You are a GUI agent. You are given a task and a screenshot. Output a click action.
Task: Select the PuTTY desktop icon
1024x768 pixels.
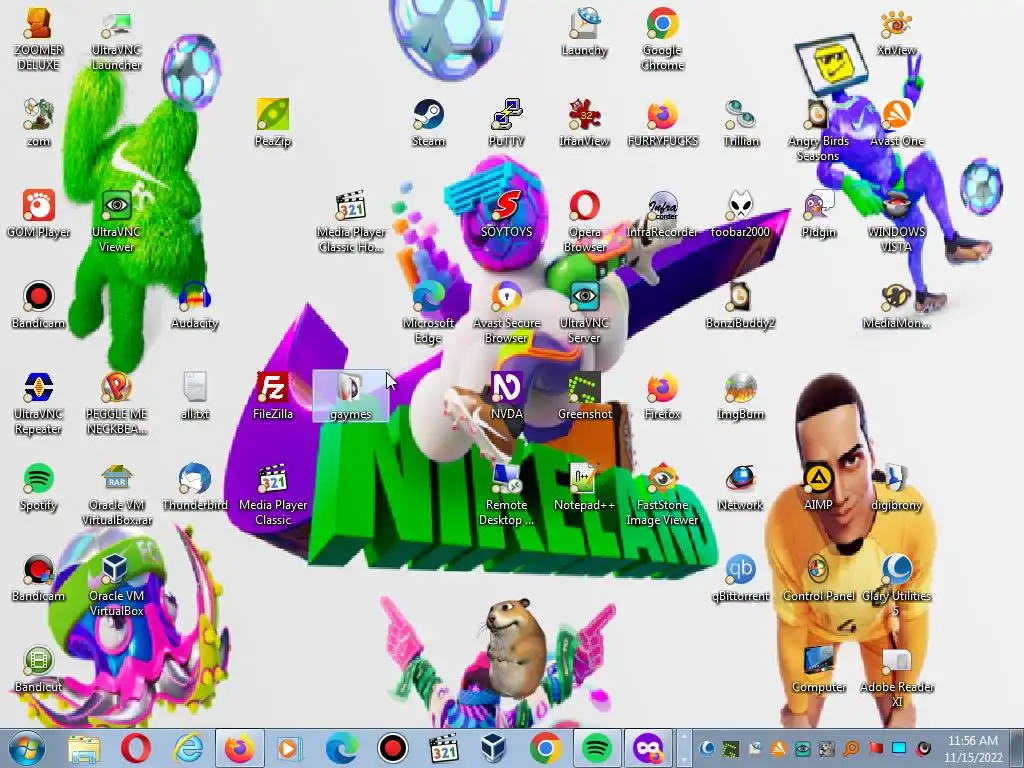click(x=506, y=122)
